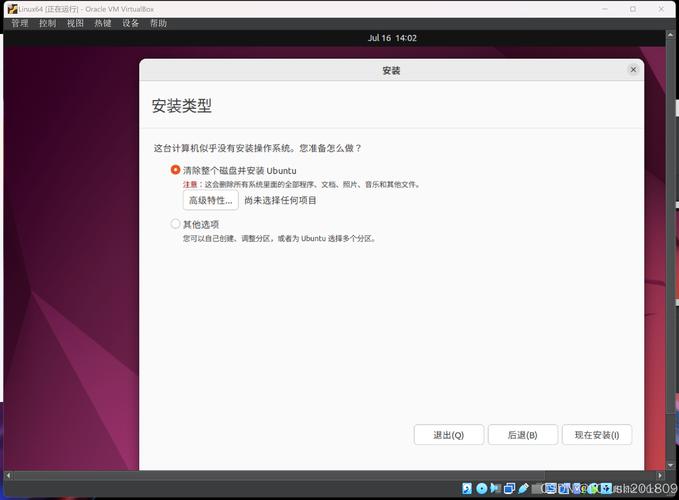Select 清除整个磁盘并安装 Ubuntu radio option
679x500 pixels.
(x=175, y=170)
